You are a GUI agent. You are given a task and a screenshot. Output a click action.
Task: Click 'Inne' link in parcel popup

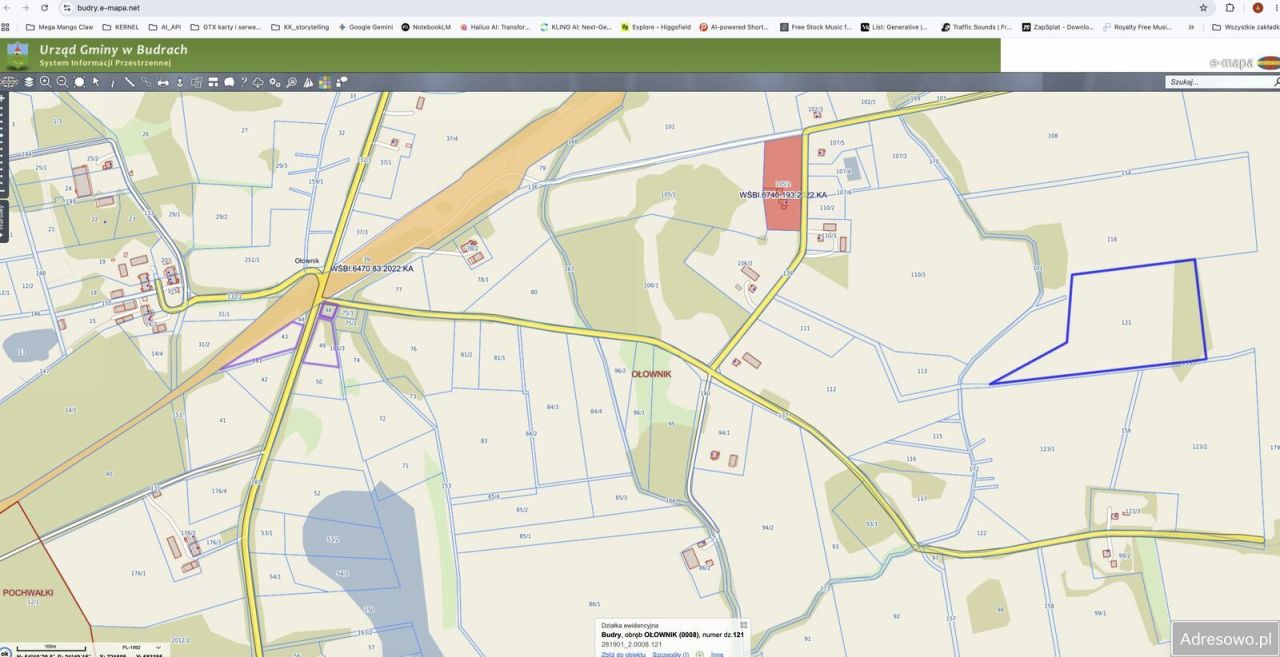point(717,654)
